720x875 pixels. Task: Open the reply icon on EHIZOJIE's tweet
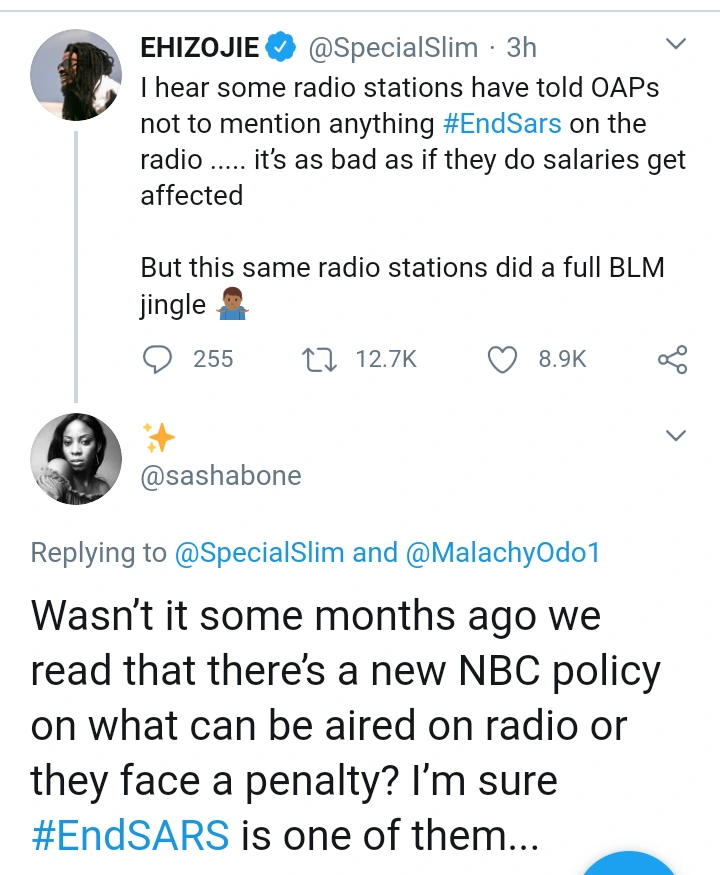[158, 359]
